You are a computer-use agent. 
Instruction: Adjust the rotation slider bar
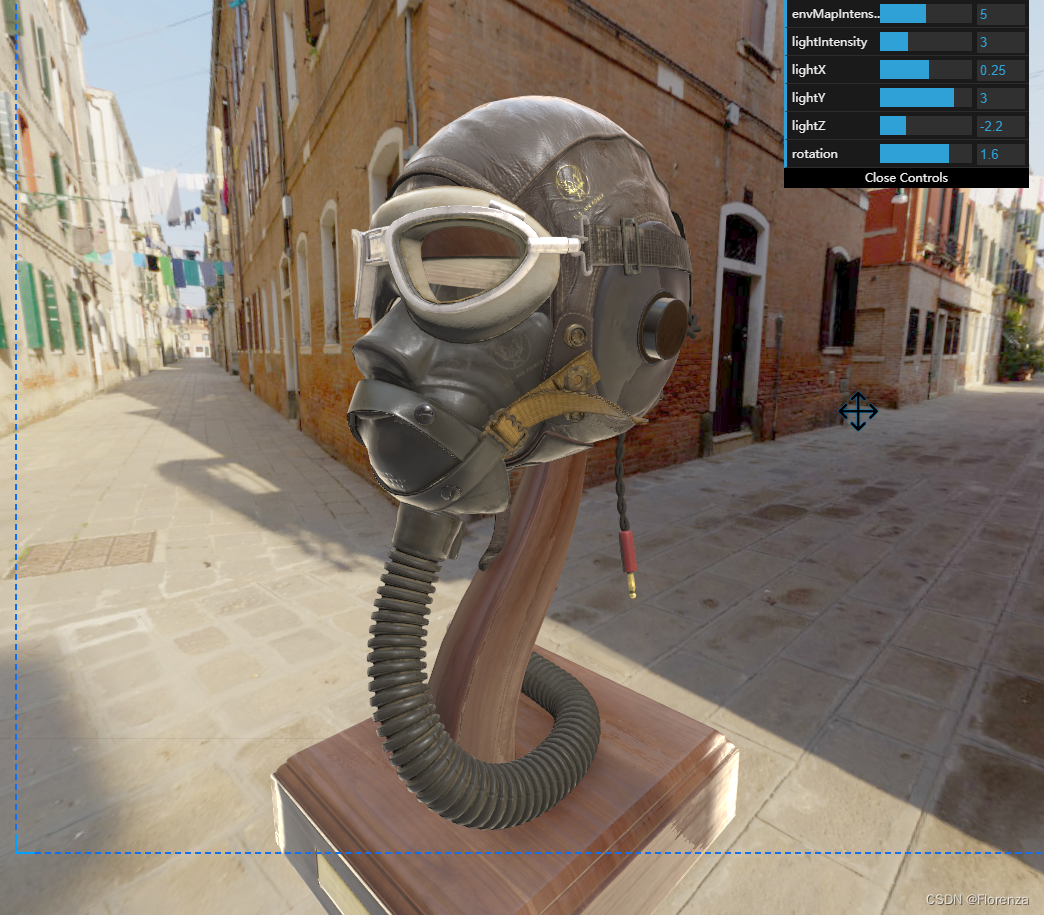coord(925,154)
